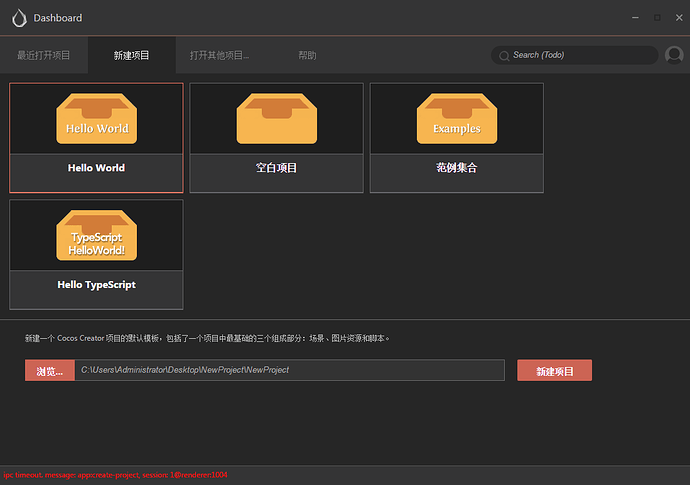Select the Hello TypeScript template label
Viewport: 690px width, 485px height.
click(x=96, y=285)
